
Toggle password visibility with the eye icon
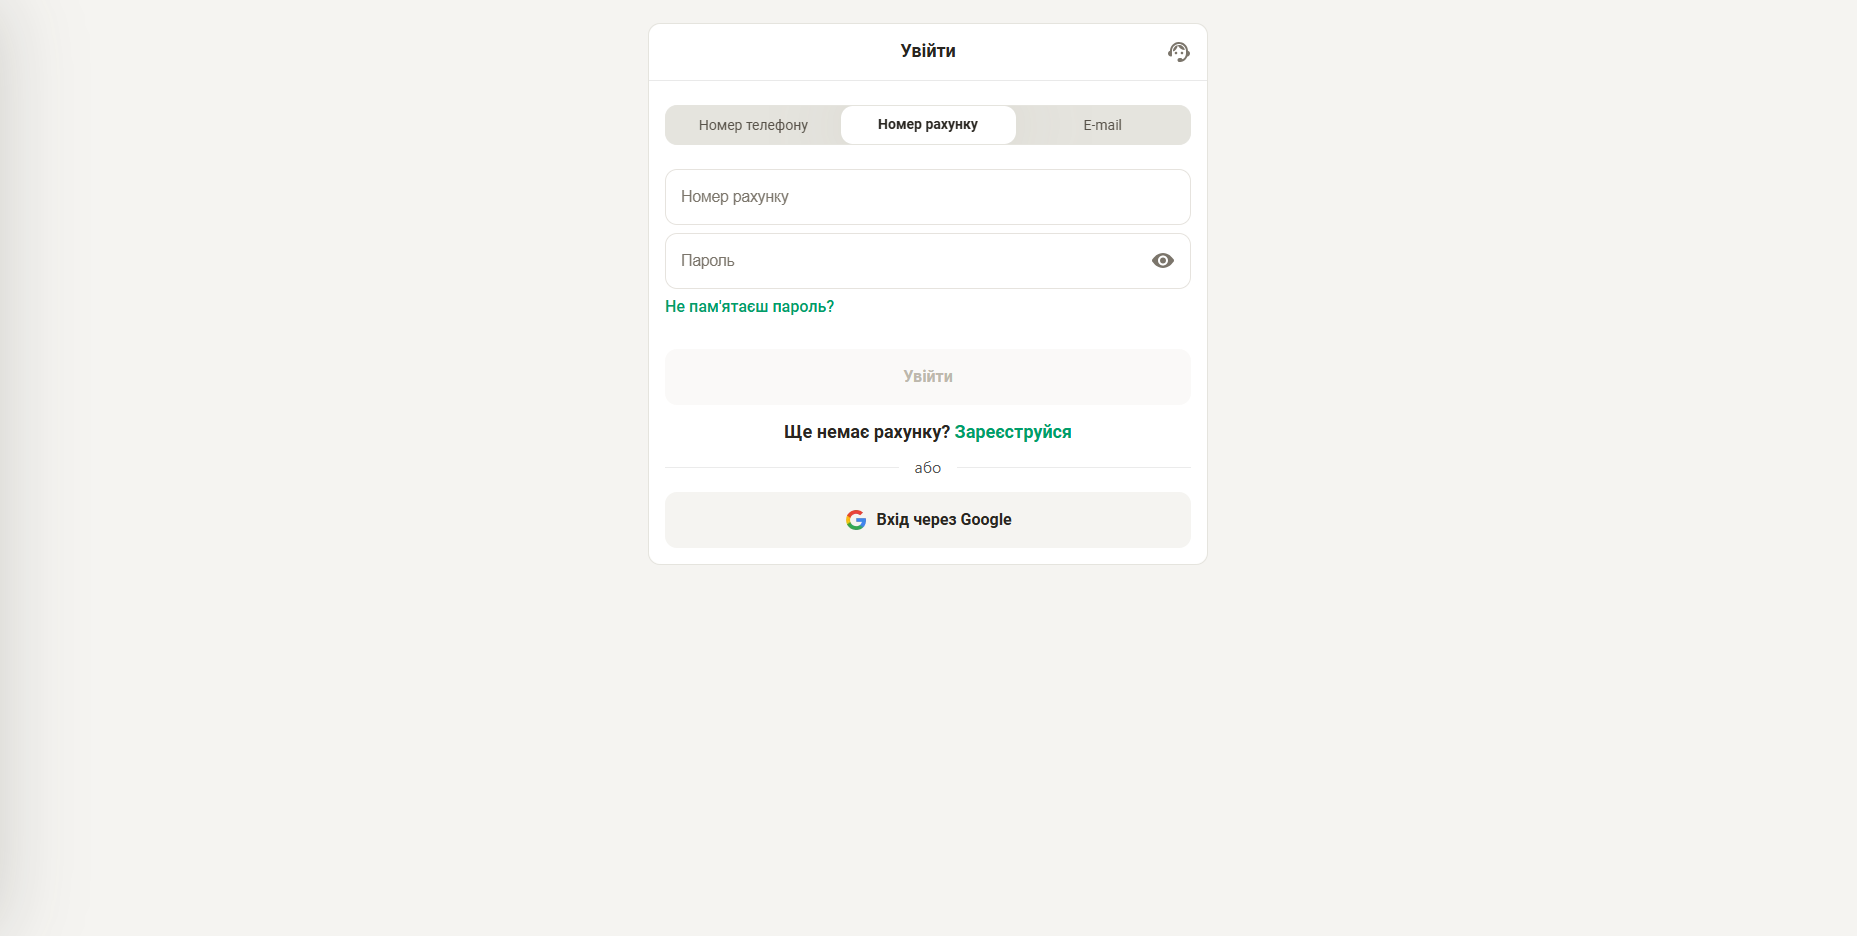(1163, 261)
